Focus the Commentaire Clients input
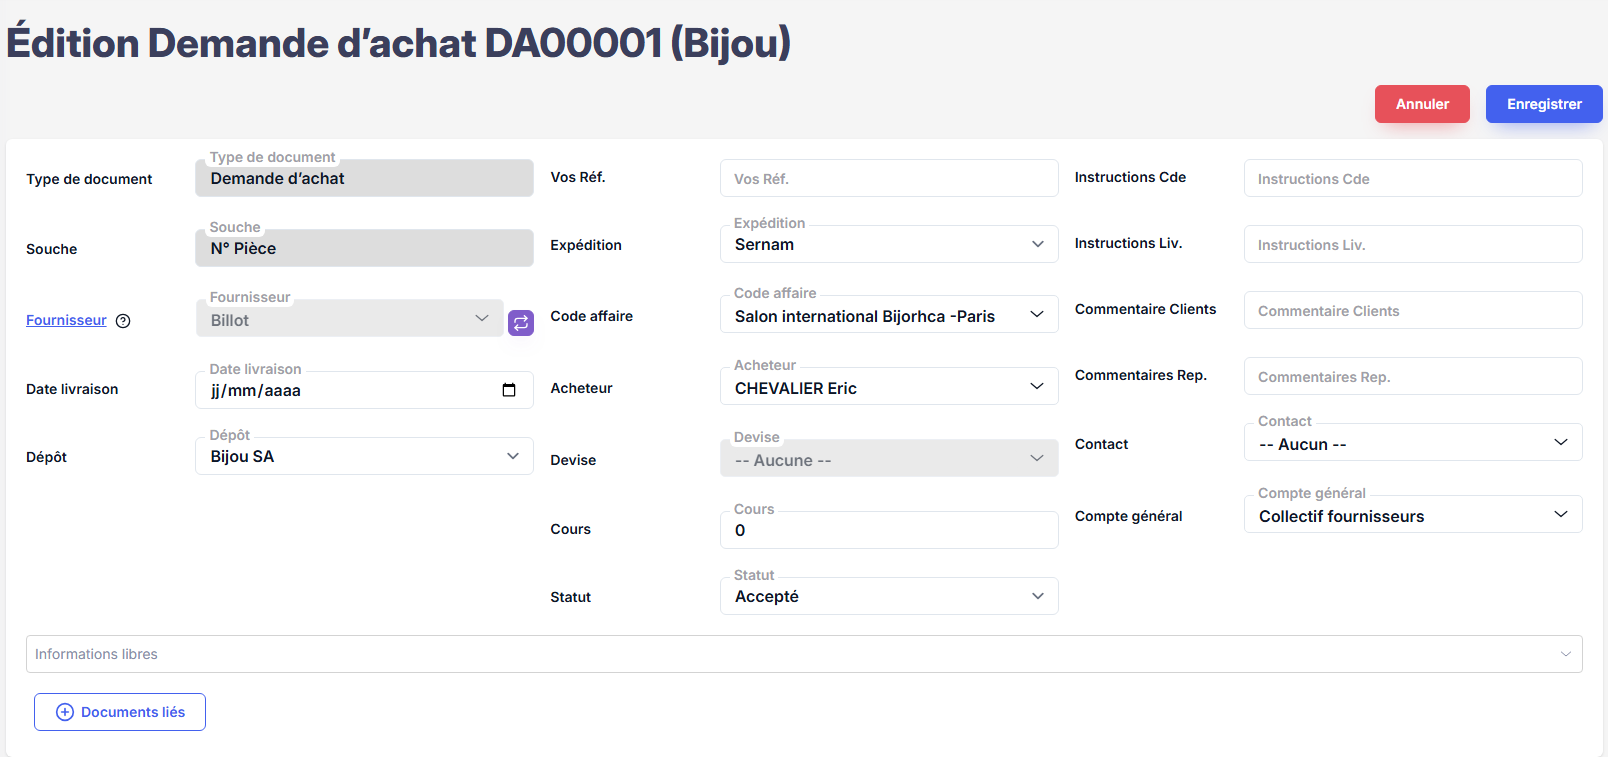 (x=1412, y=311)
